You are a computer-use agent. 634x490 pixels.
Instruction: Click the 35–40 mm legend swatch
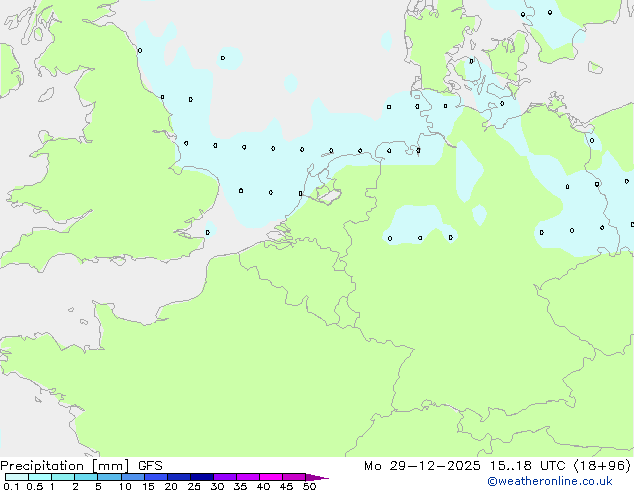pos(247,477)
